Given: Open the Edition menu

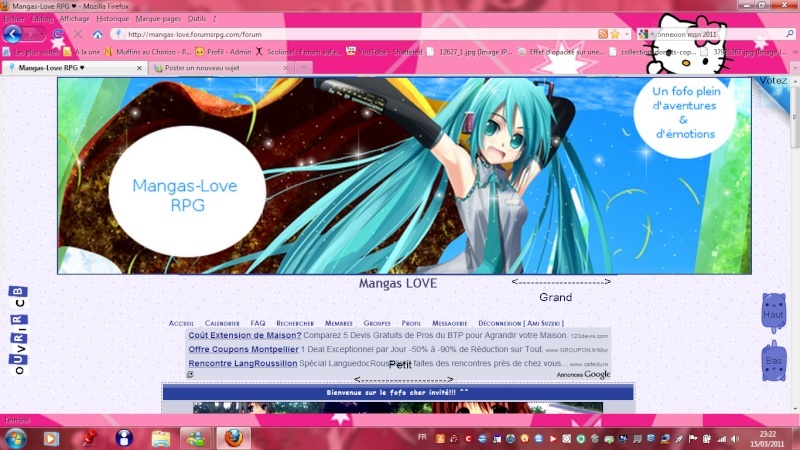Looking at the screenshot, I should coord(41,18).
